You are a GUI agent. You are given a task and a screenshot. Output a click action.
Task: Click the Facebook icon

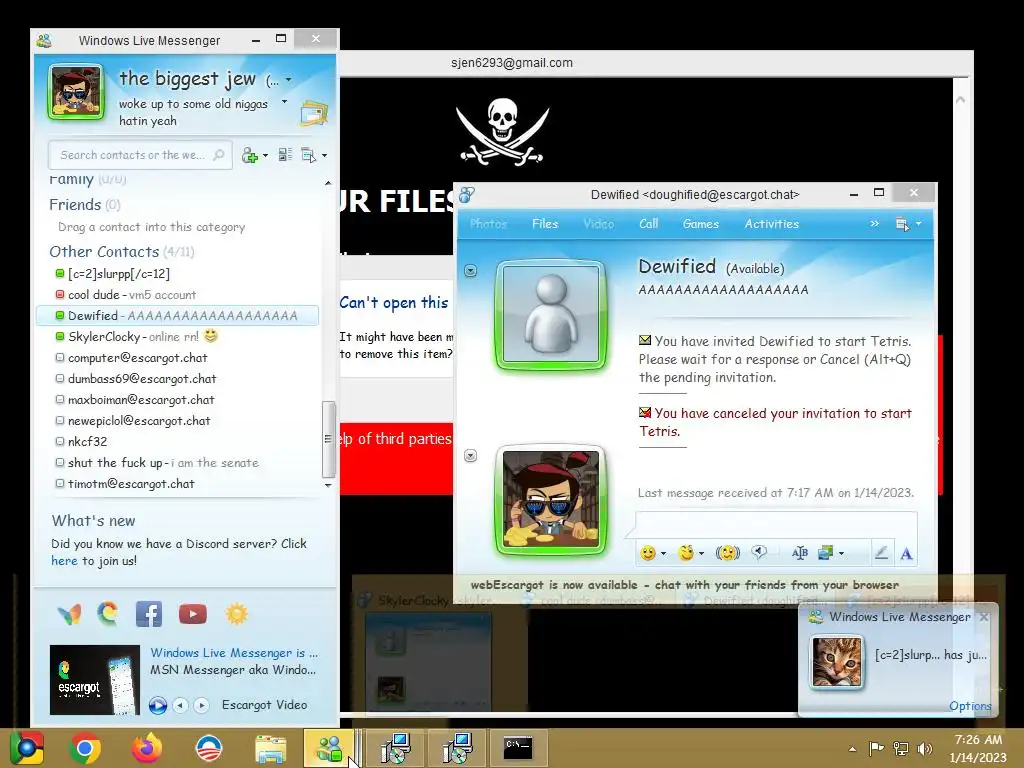click(x=149, y=614)
